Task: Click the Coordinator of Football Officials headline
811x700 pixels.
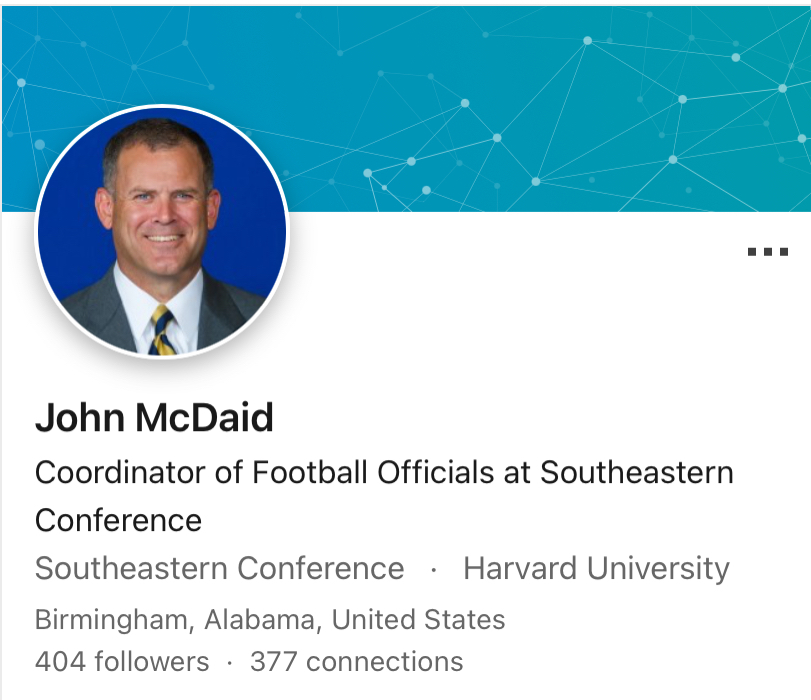Action: (x=384, y=472)
